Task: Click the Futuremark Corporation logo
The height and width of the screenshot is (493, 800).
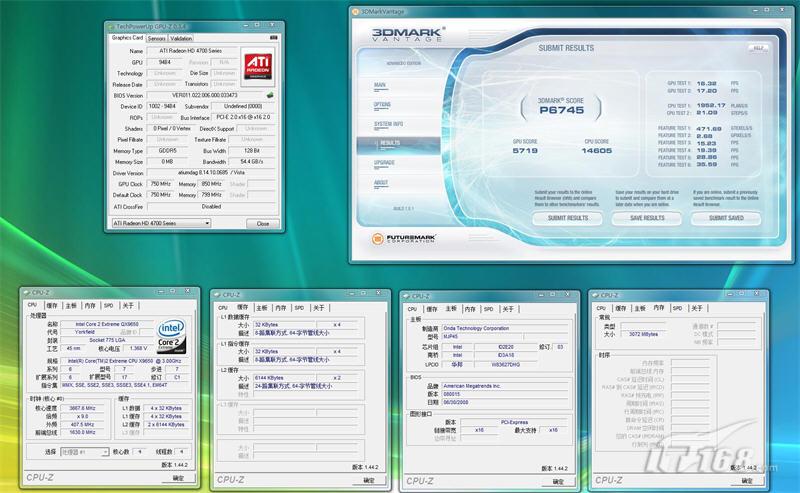Action: click(x=404, y=238)
